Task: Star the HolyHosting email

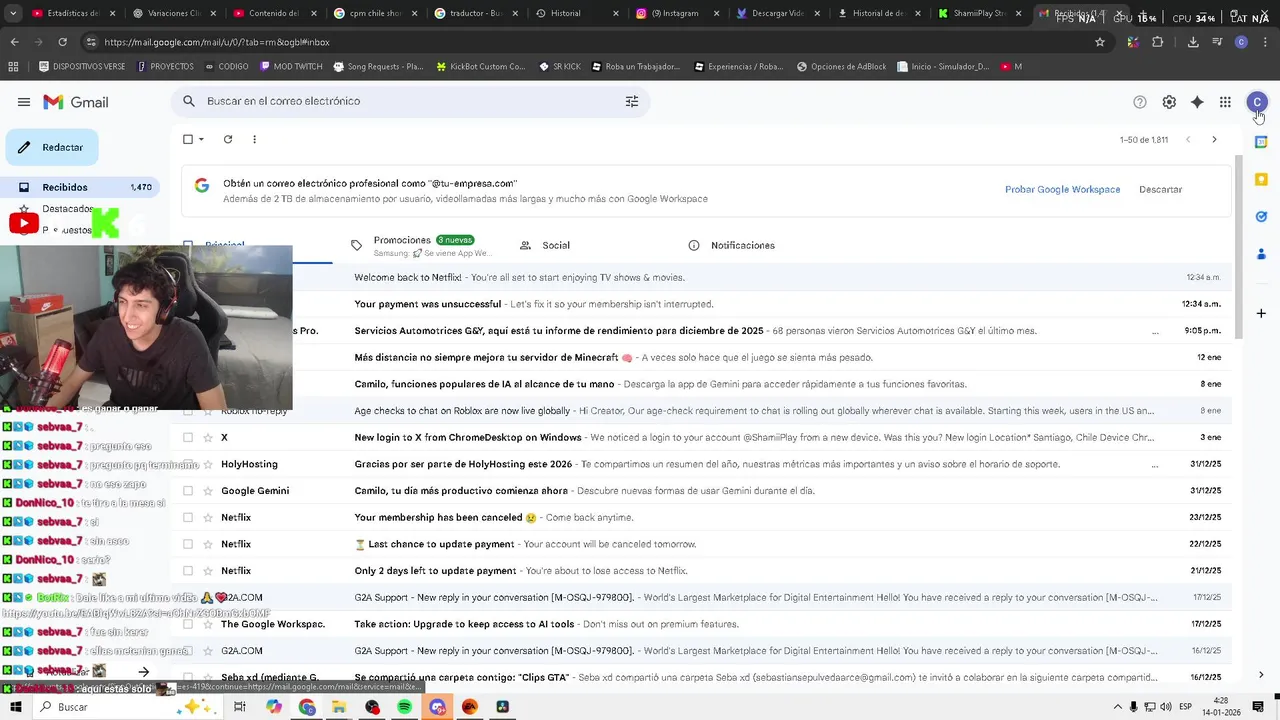Action: (208, 464)
